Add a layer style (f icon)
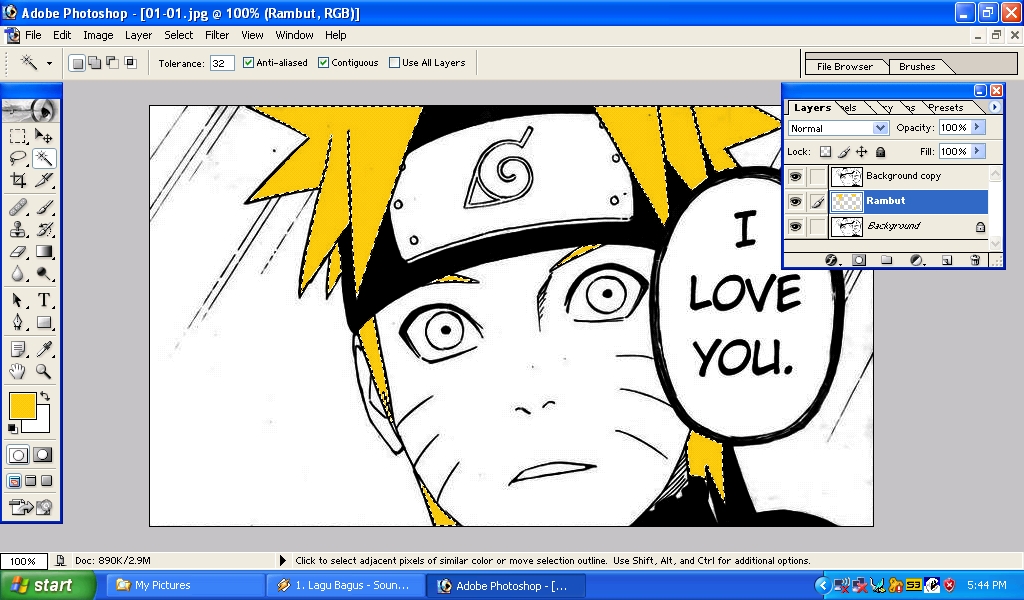This screenshot has width=1024, height=600. click(x=831, y=260)
